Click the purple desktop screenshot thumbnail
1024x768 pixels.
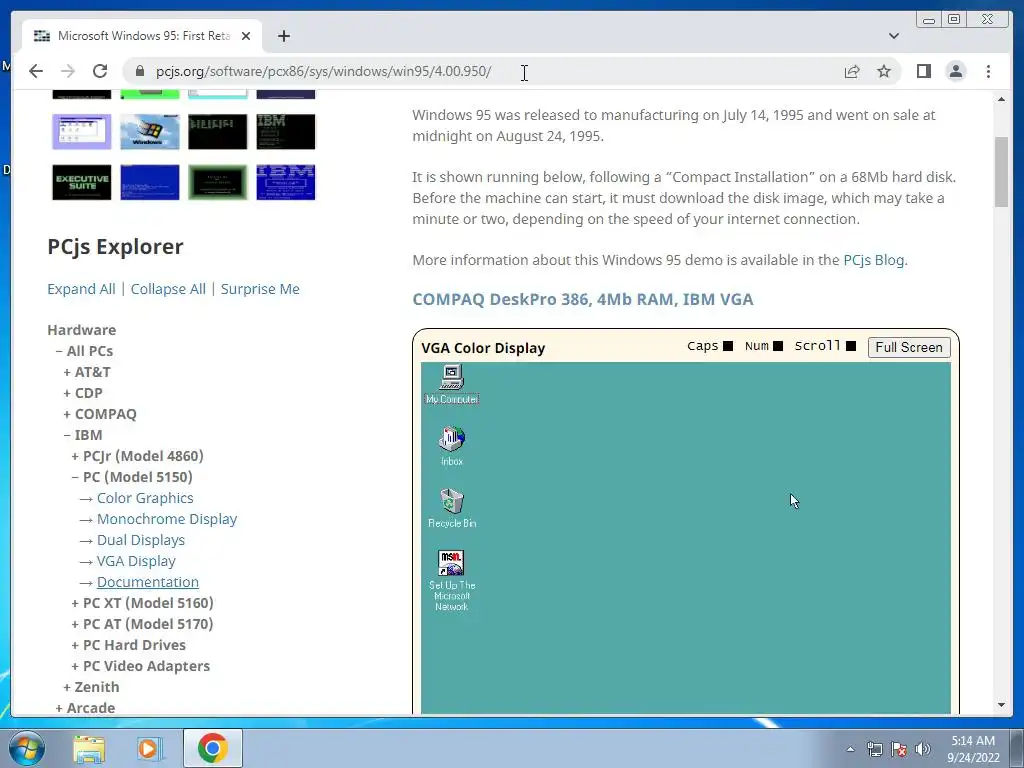[82, 131]
